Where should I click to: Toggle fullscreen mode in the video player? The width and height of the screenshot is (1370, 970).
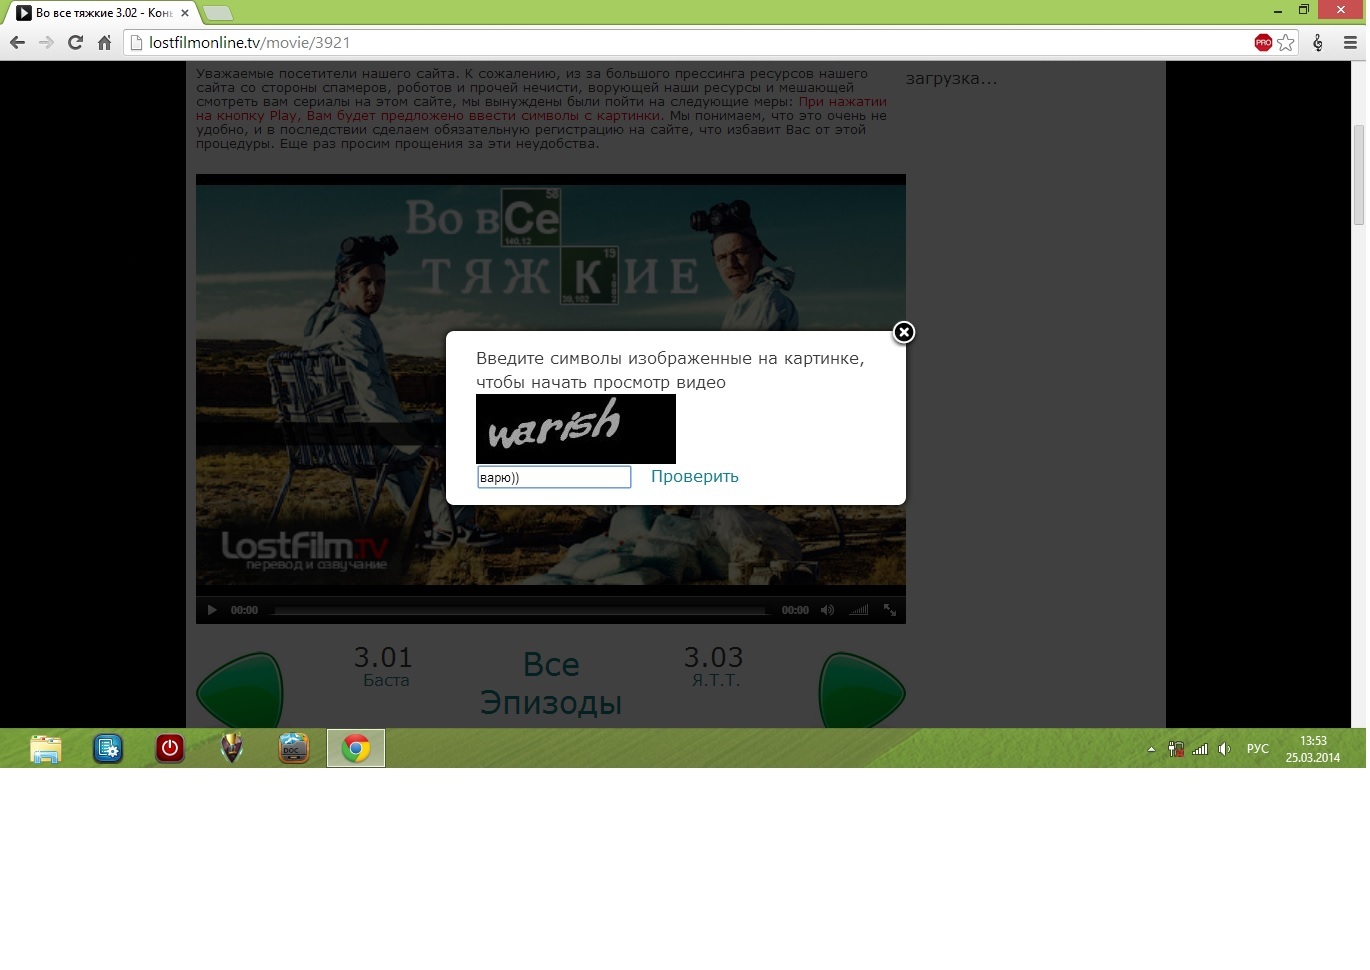click(890, 610)
